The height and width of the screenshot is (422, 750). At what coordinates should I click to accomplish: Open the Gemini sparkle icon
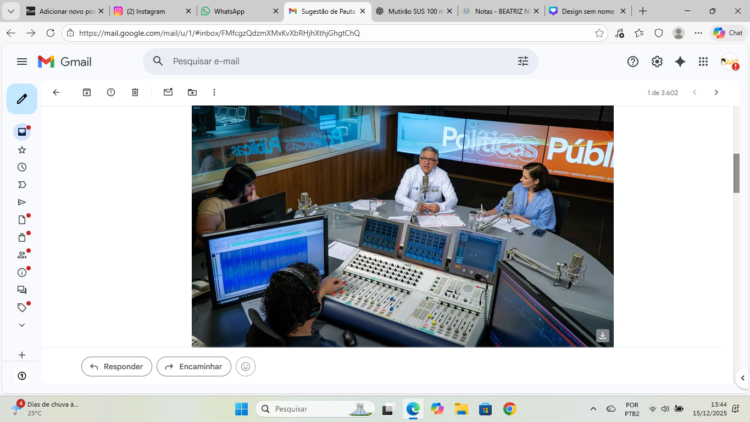[x=680, y=61]
